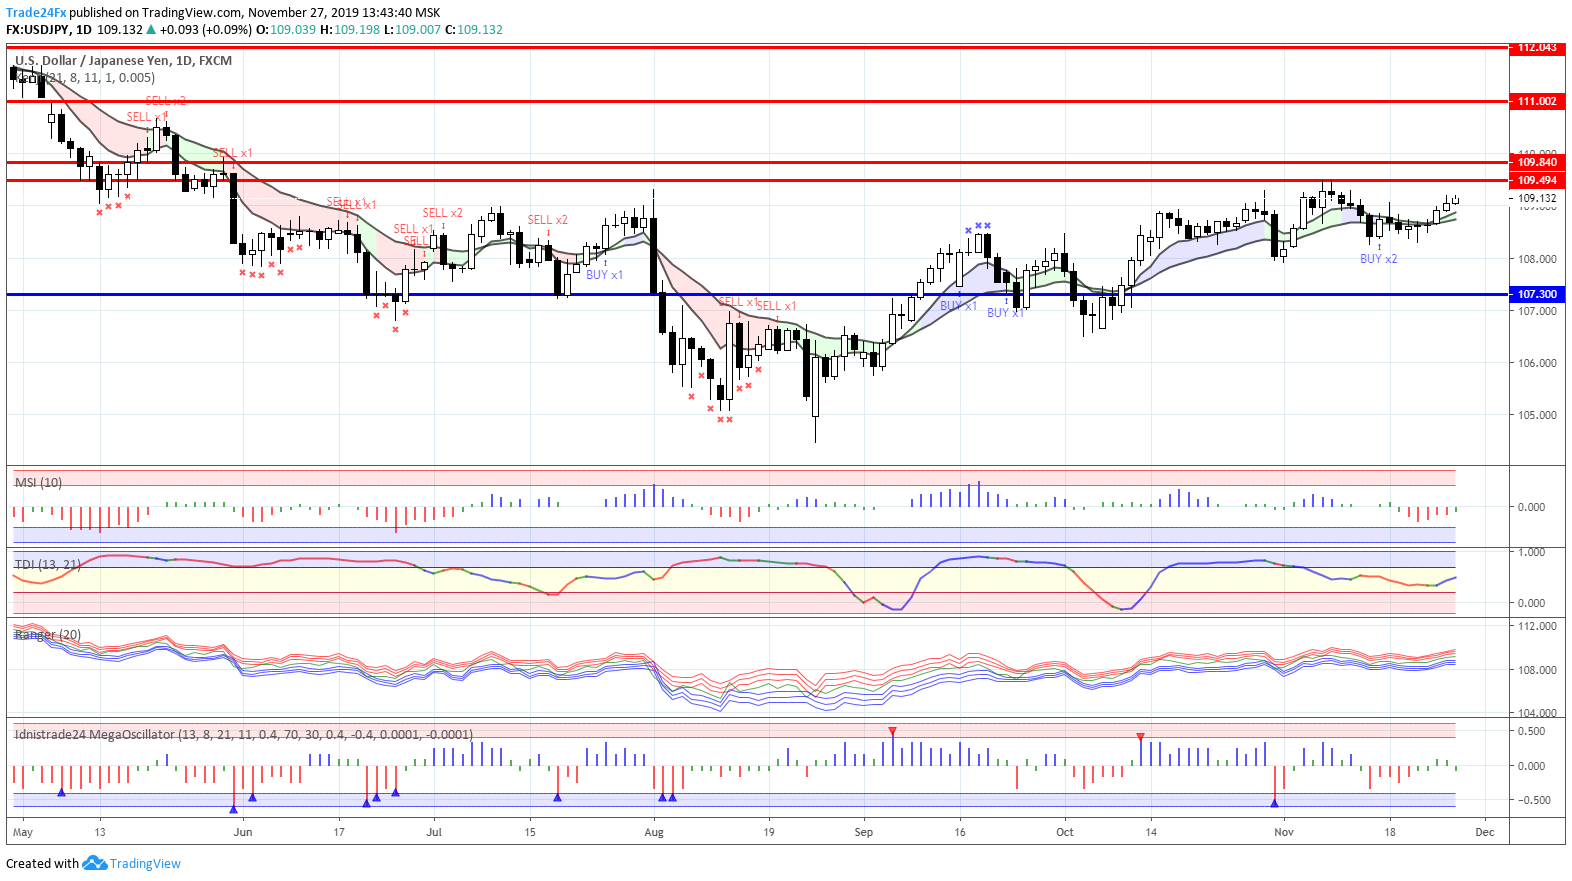1572x881 pixels.
Task: Click the Nov label on time axis
Action: pyautogui.click(x=1284, y=832)
